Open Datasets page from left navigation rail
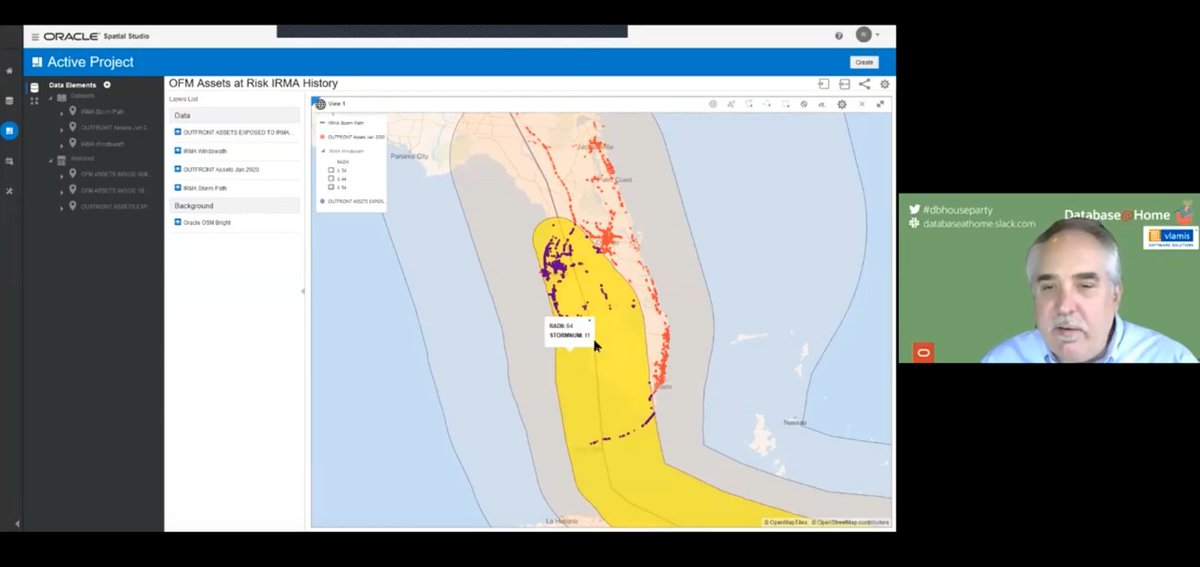Viewport: 1200px width, 567px height. (x=10, y=100)
